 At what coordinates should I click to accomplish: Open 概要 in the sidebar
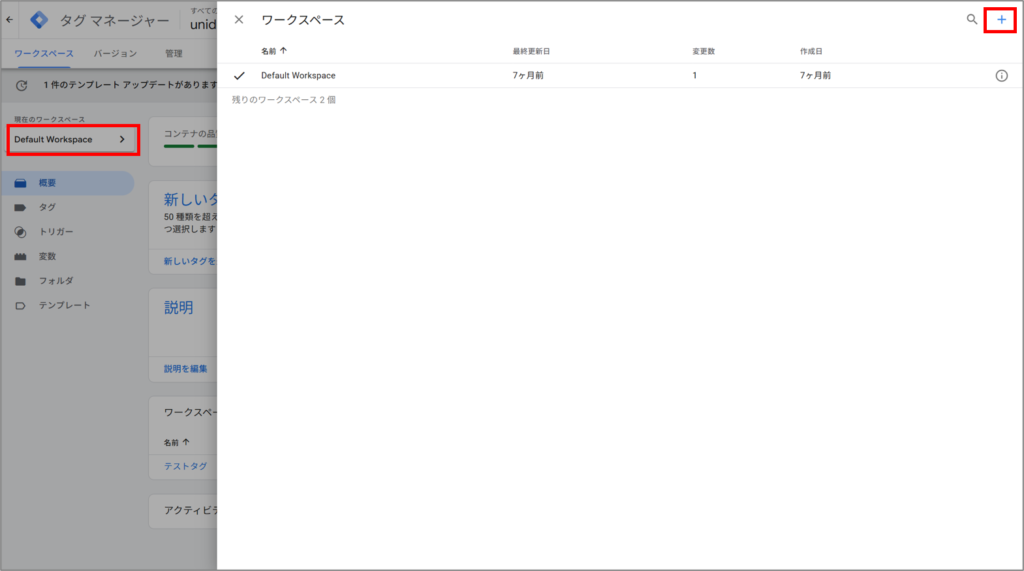pos(68,183)
